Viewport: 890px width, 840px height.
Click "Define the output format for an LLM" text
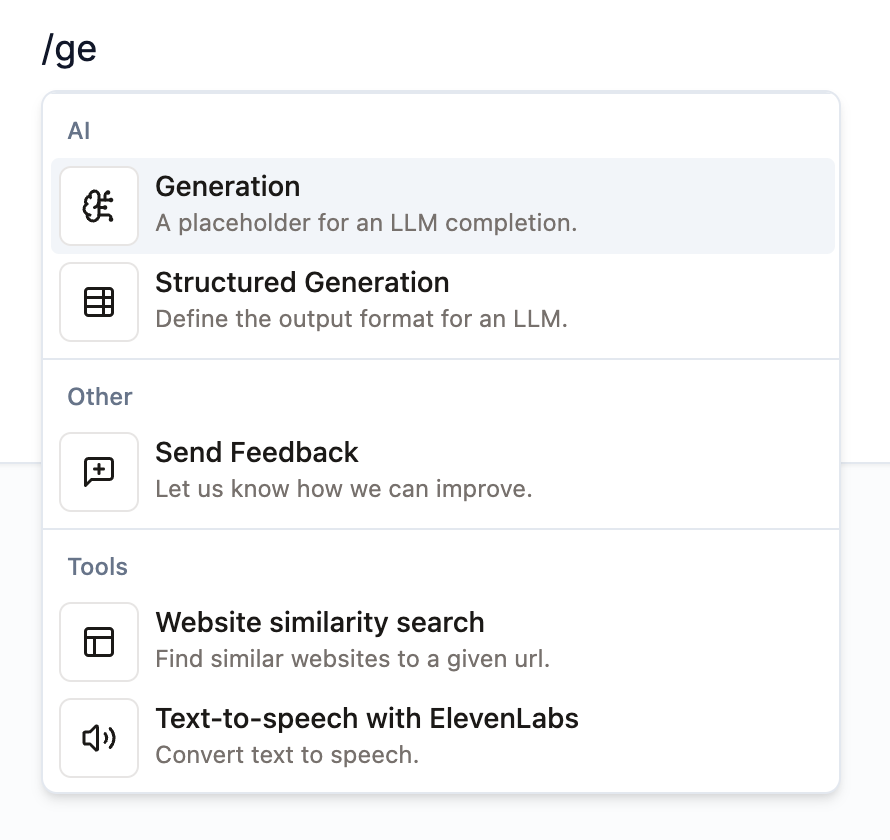(361, 320)
